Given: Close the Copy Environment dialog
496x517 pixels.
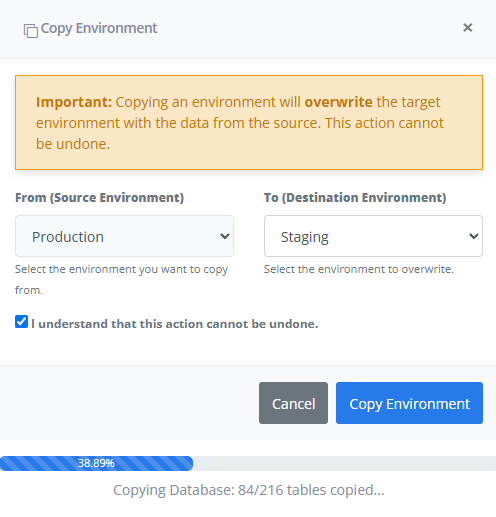Looking at the screenshot, I should (468, 28).
